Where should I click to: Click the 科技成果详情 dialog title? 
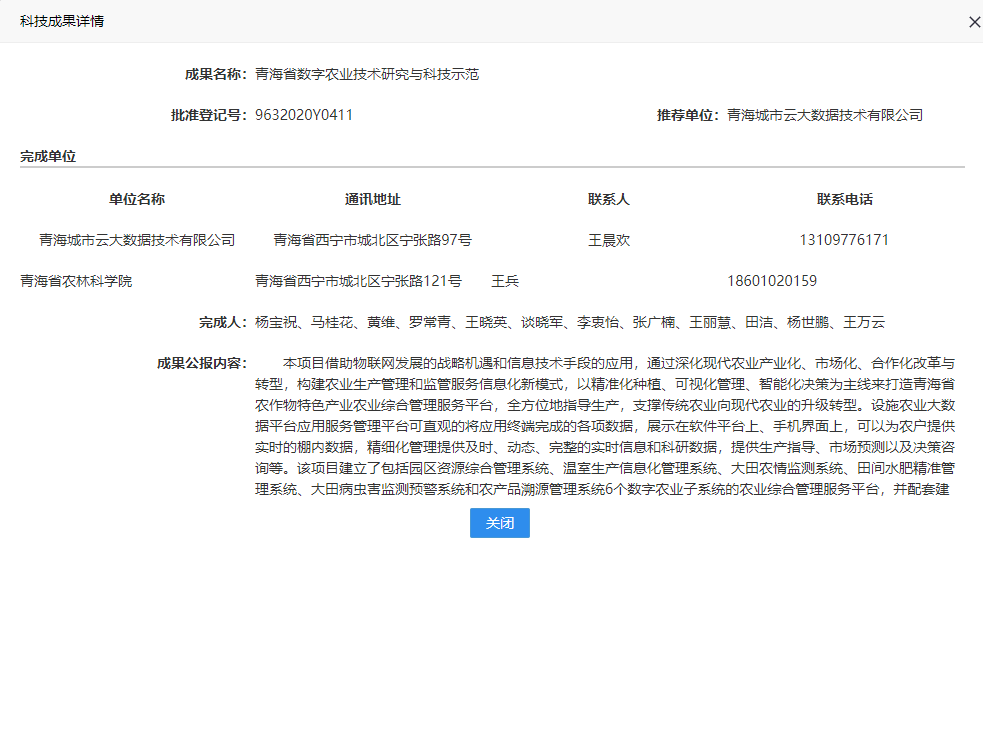62,21
